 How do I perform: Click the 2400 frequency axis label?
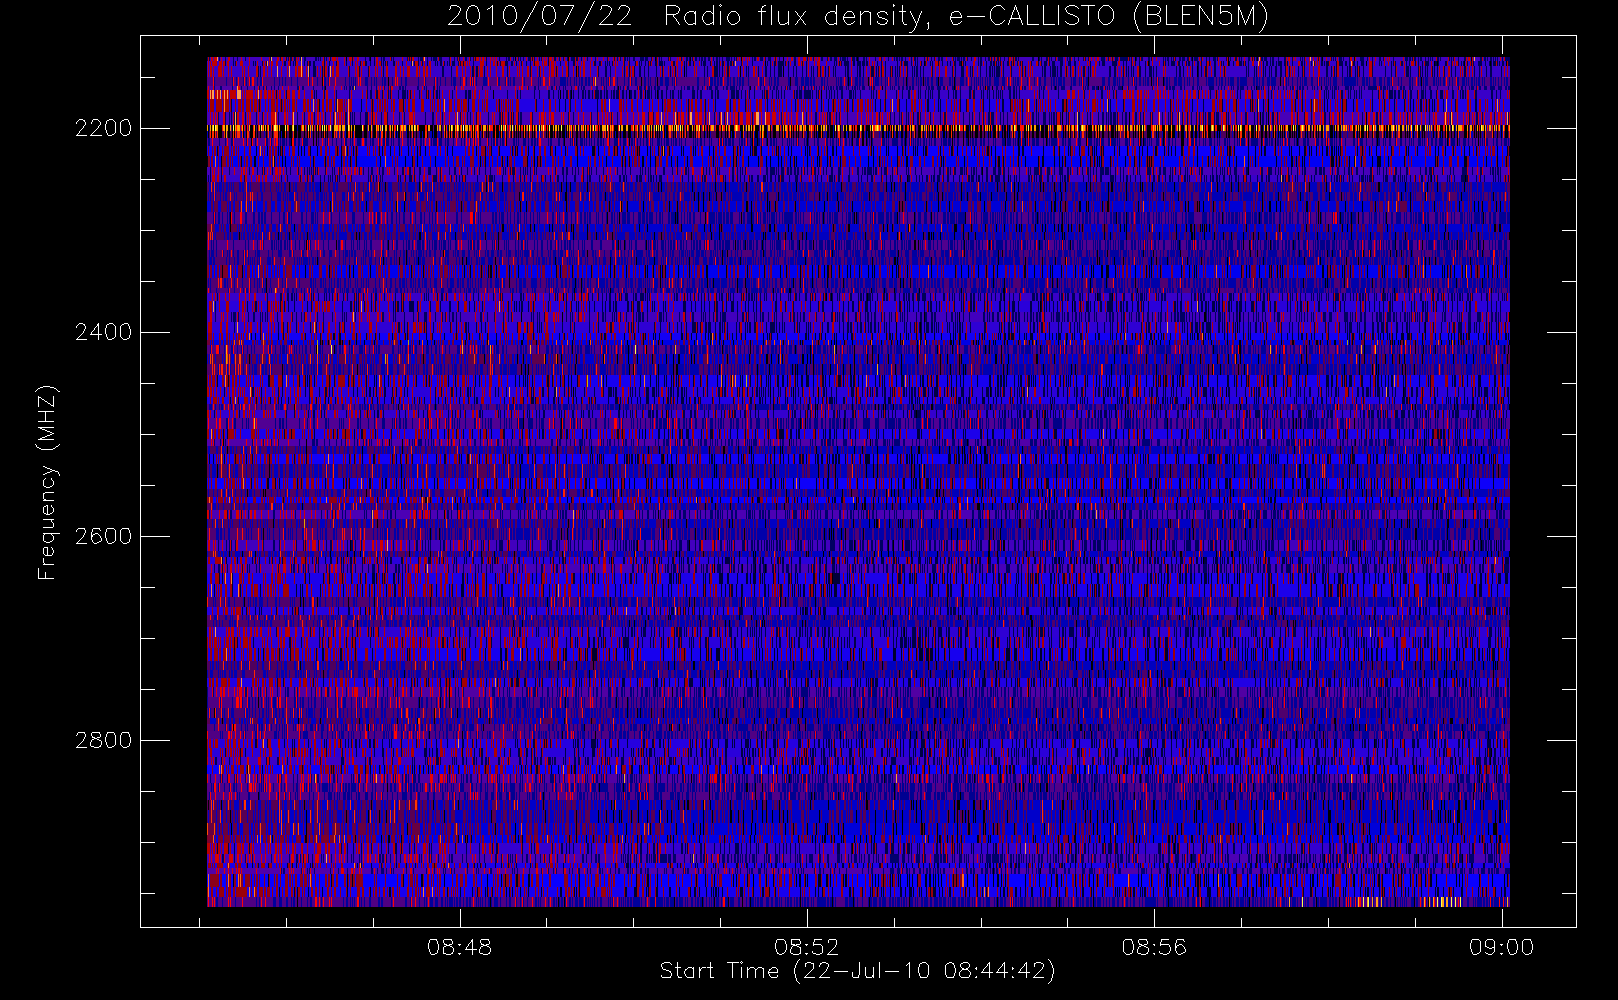(x=103, y=332)
